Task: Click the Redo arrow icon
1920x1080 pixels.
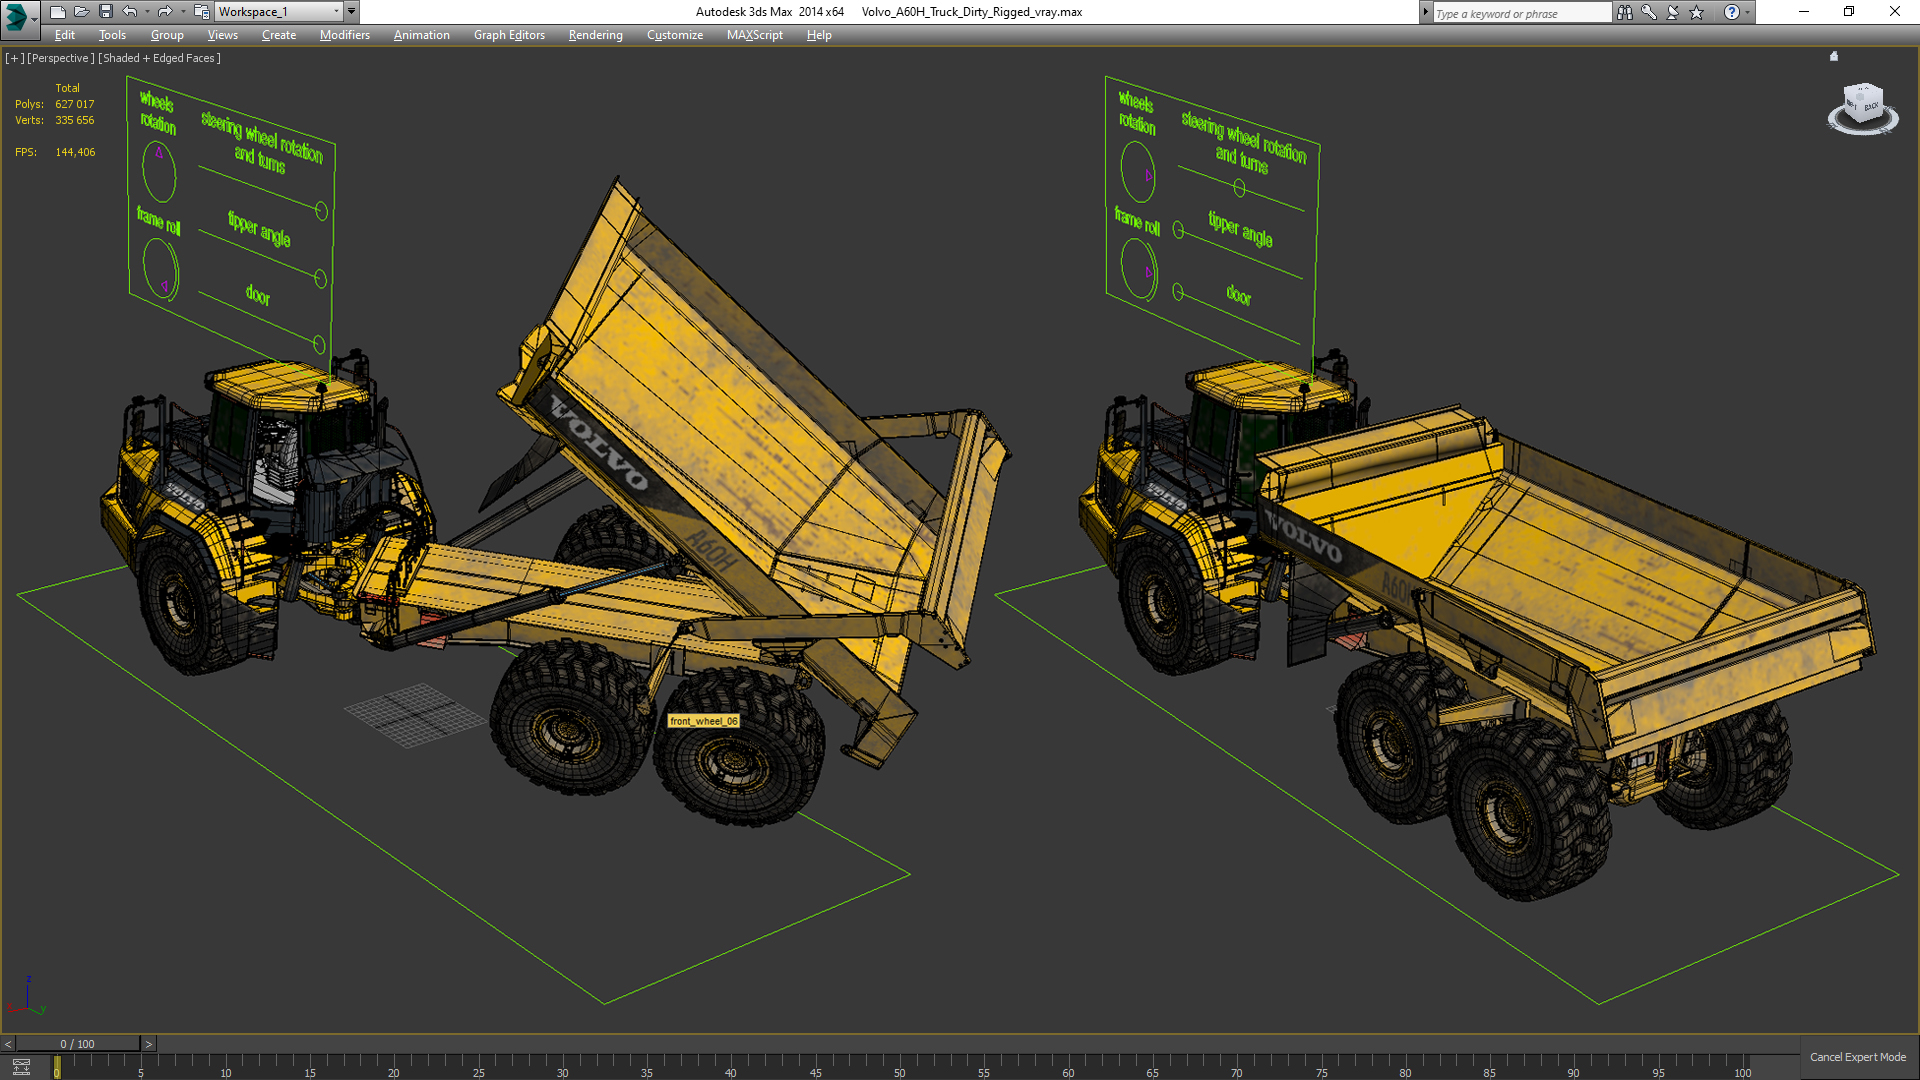Action: pos(165,12)
